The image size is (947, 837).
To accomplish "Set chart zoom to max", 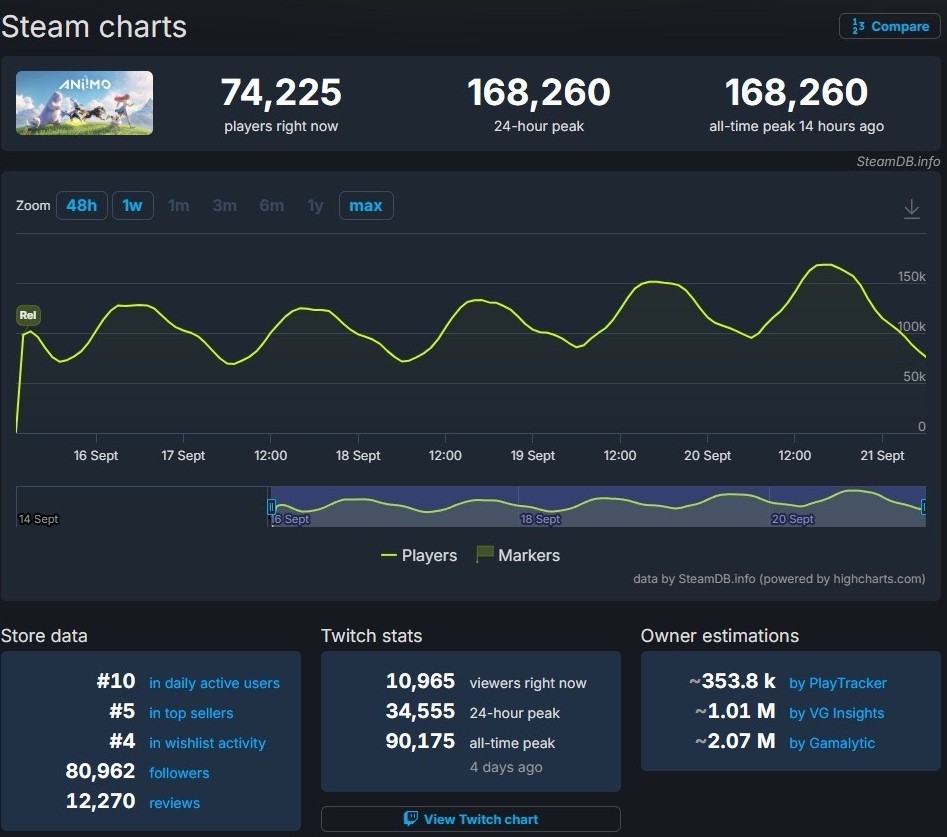I will click(366, 205).
